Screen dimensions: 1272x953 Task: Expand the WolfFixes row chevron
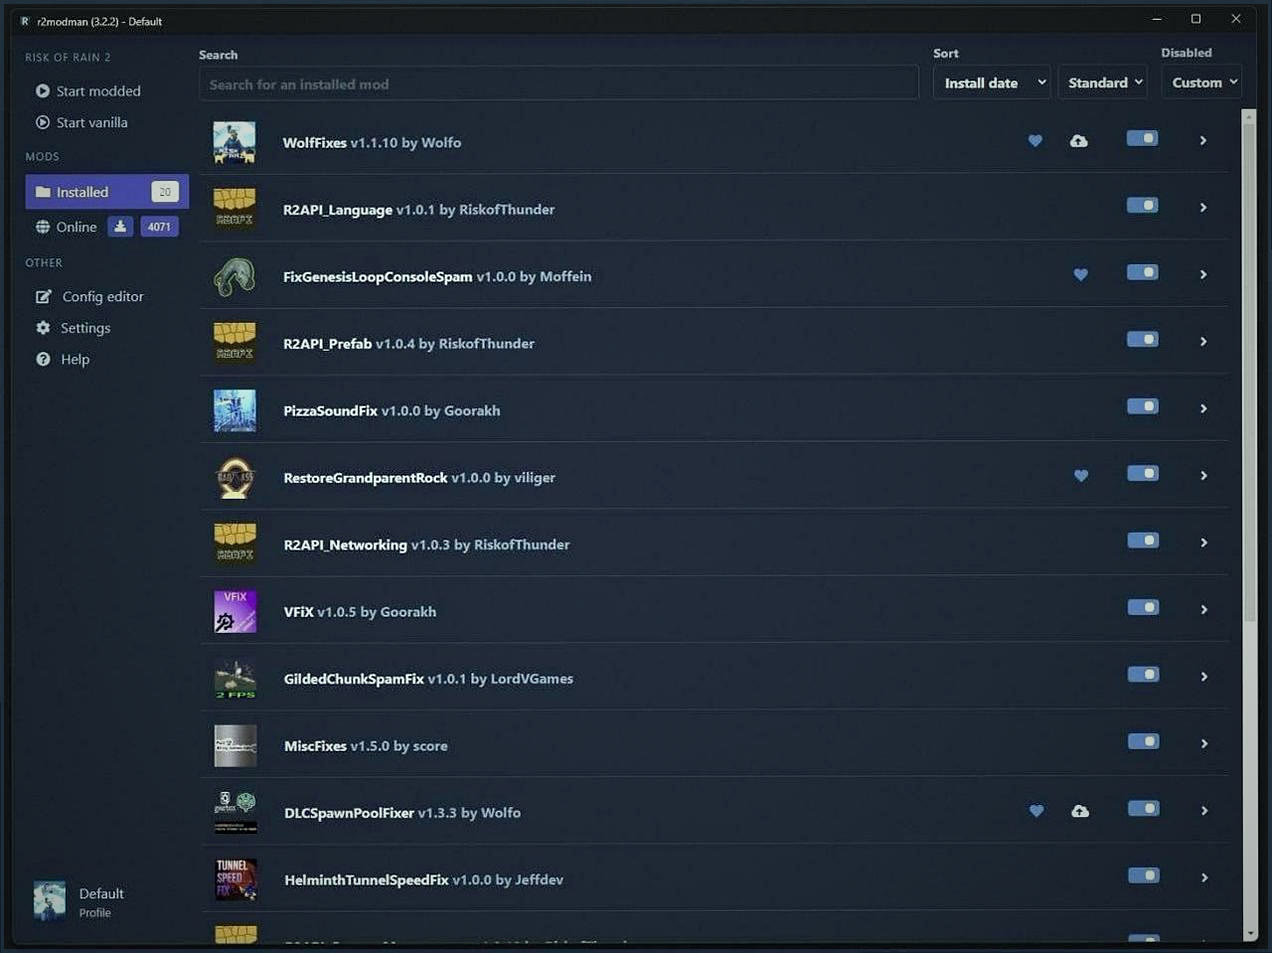(1203, 141)
